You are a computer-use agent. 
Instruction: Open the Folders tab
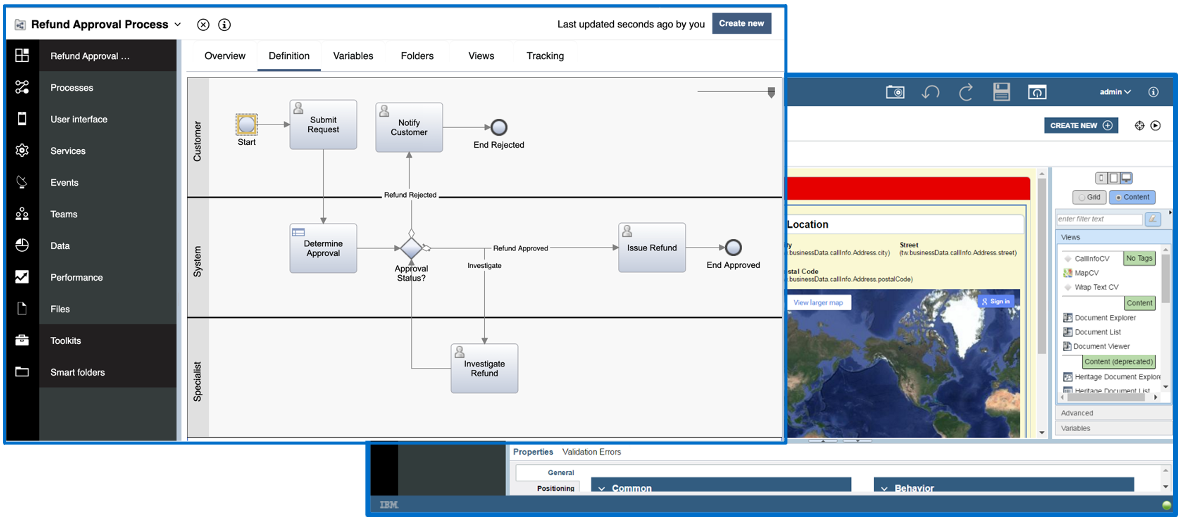[x=417, y=56]
